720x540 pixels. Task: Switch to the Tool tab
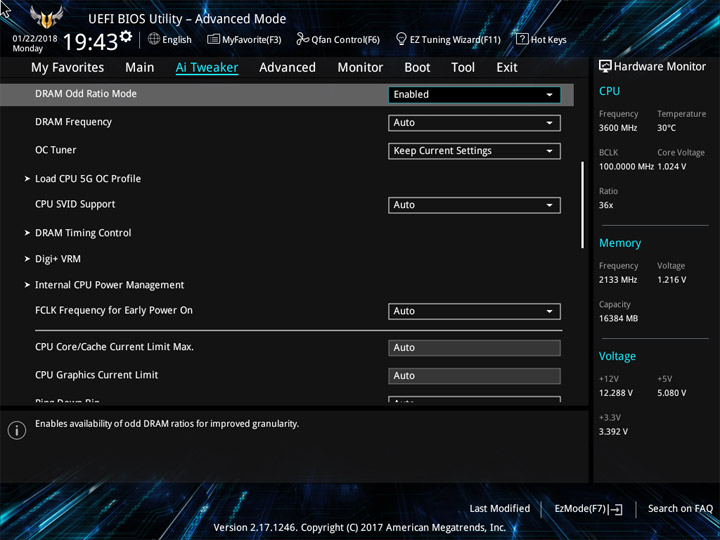pyautogui.click(x=463, y=68)
